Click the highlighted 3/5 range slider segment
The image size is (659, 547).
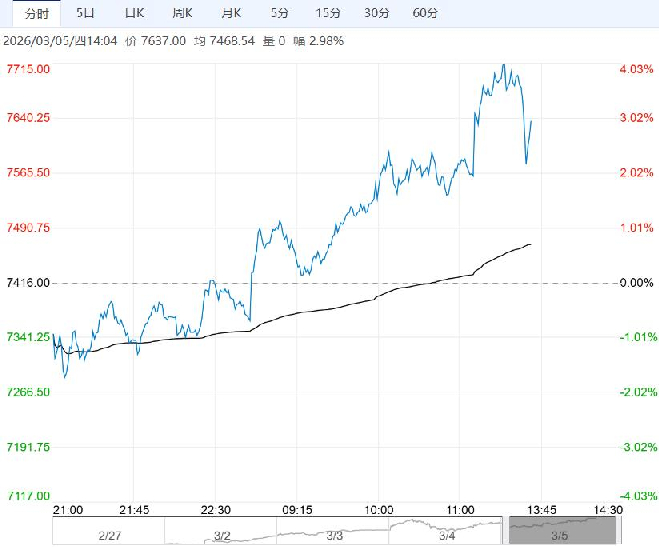coord(563,532)
